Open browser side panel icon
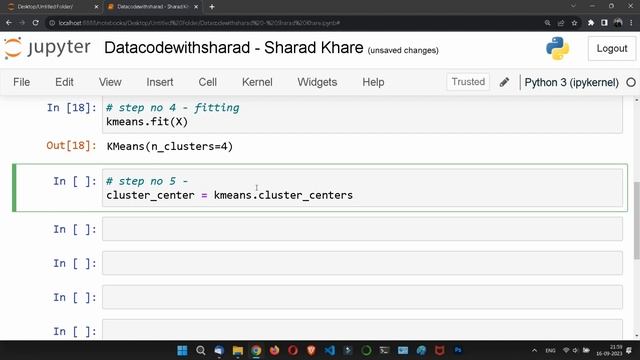640x360 pixels. pos(604,23)
